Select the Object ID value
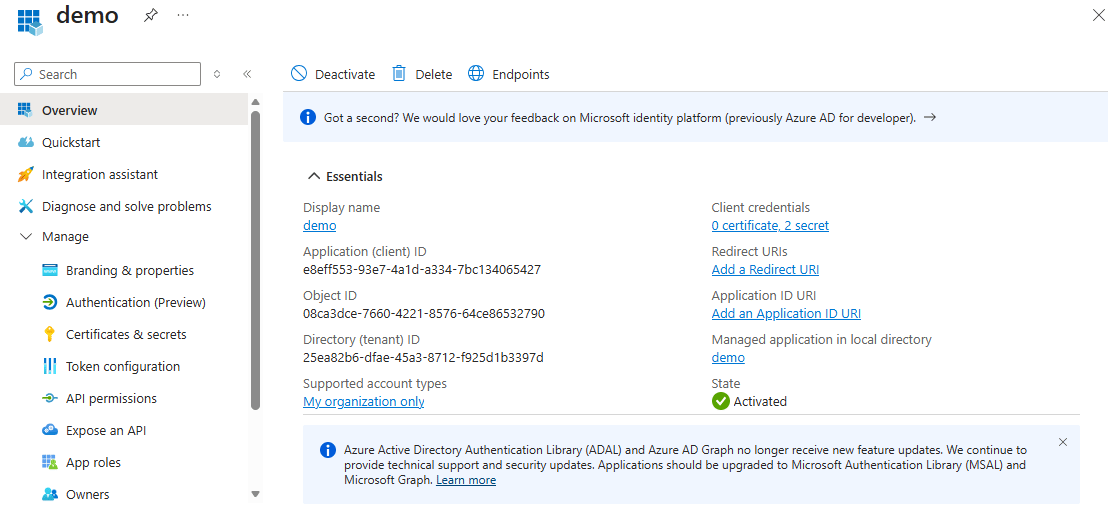This screenshot has width=1108, height=505. click(x=424, y=314)
